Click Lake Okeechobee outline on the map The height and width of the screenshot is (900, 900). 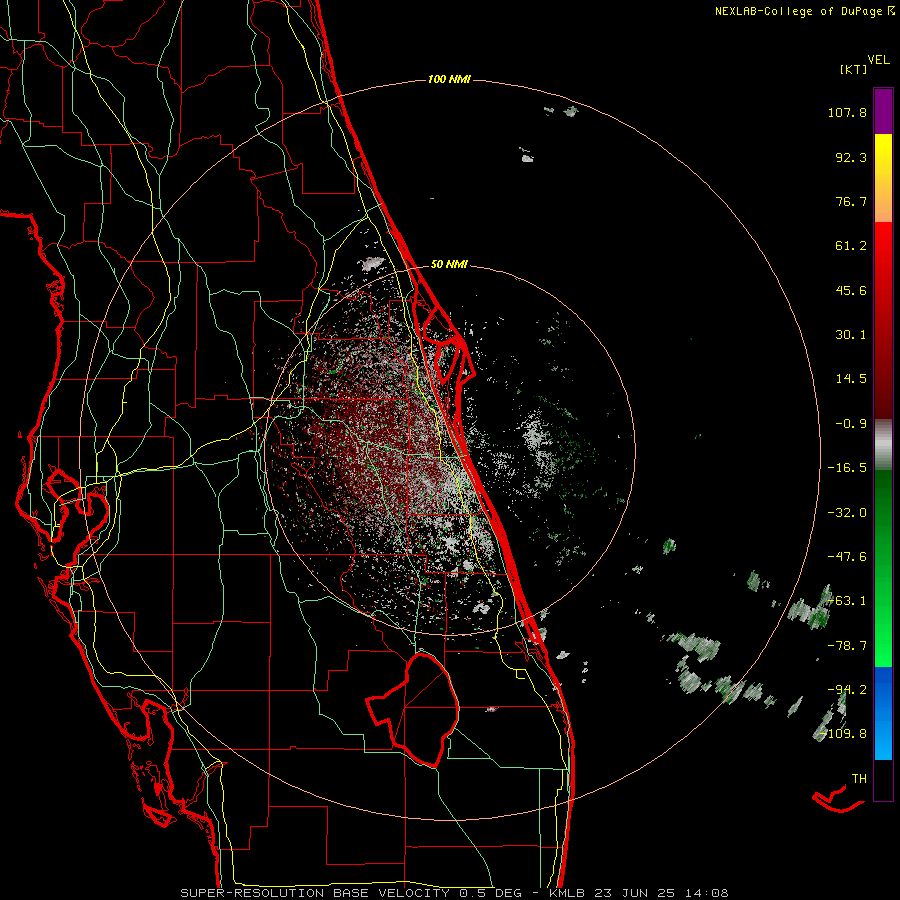413,710
